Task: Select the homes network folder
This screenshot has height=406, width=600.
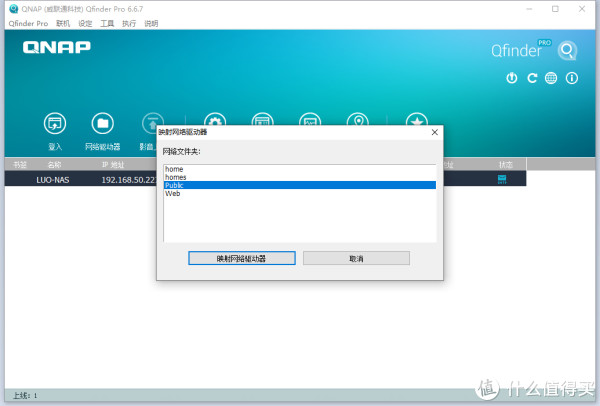Action: point(176,177)
